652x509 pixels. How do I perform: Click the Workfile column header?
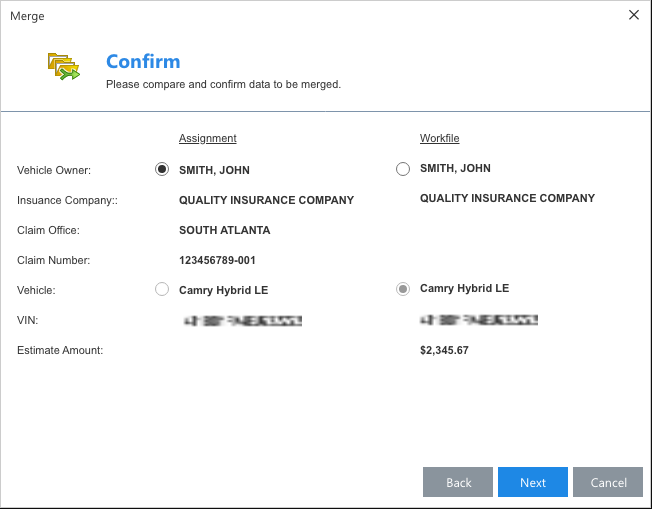[440, 138]
